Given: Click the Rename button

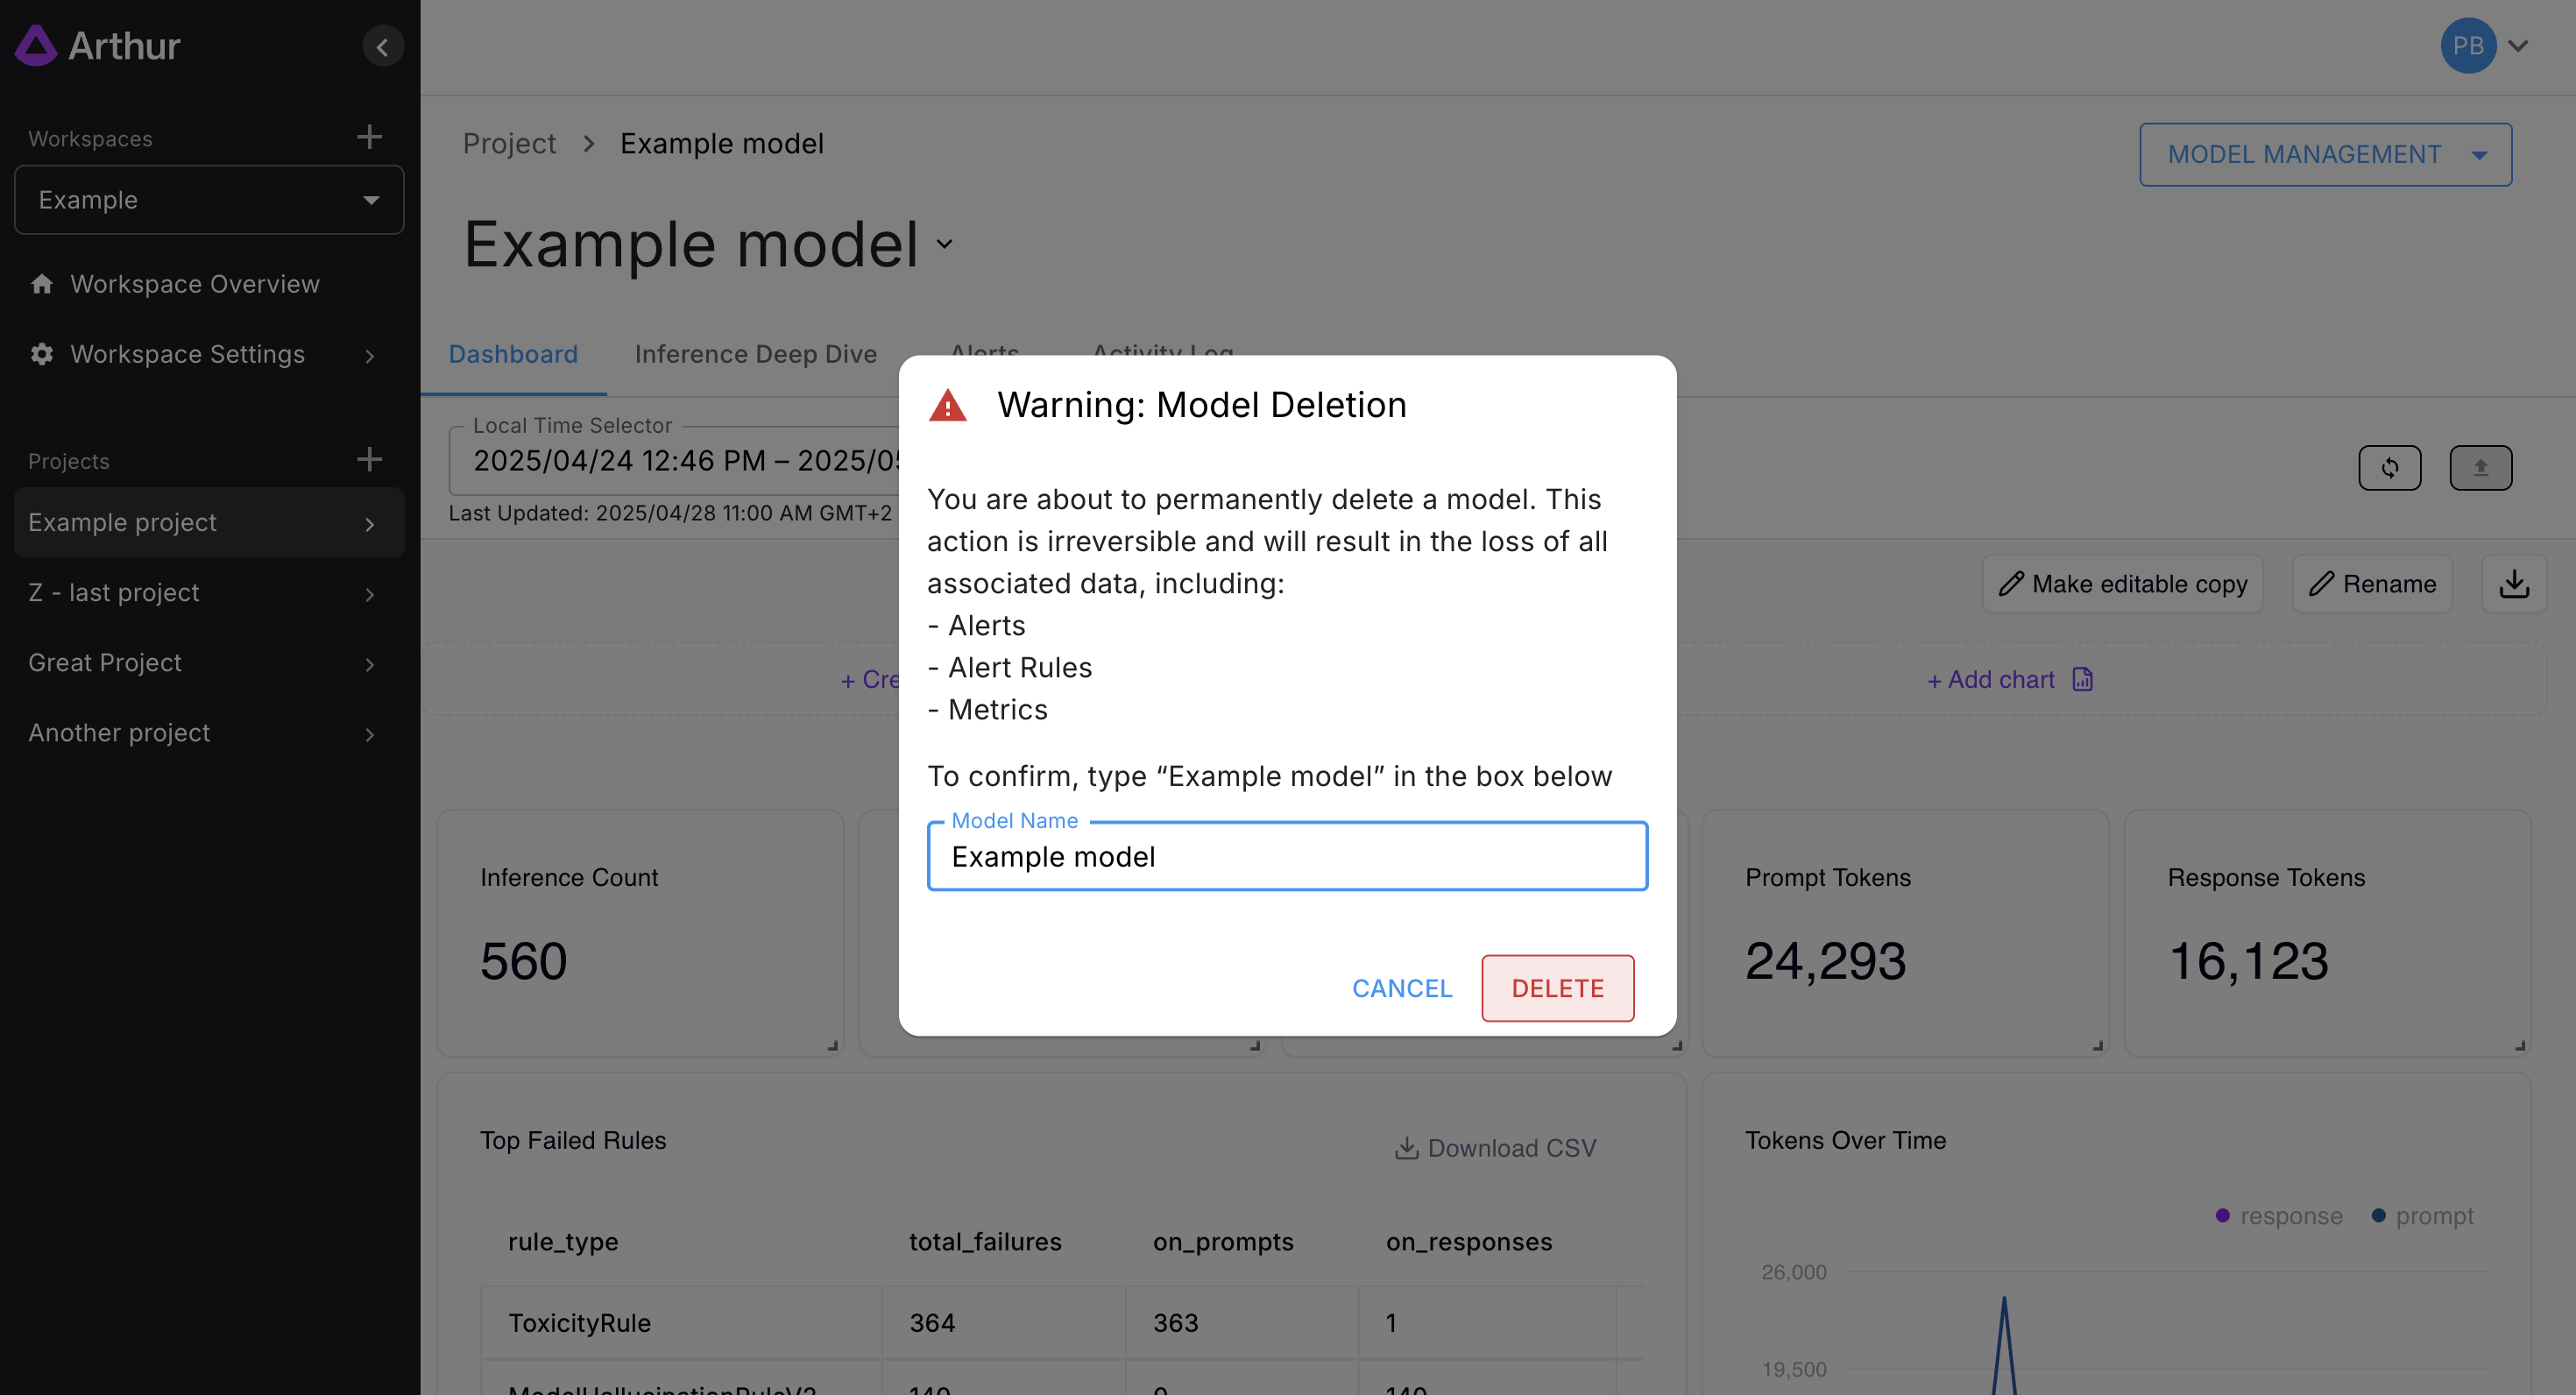Looking at the screenshot, I should tap(2372, 584).
